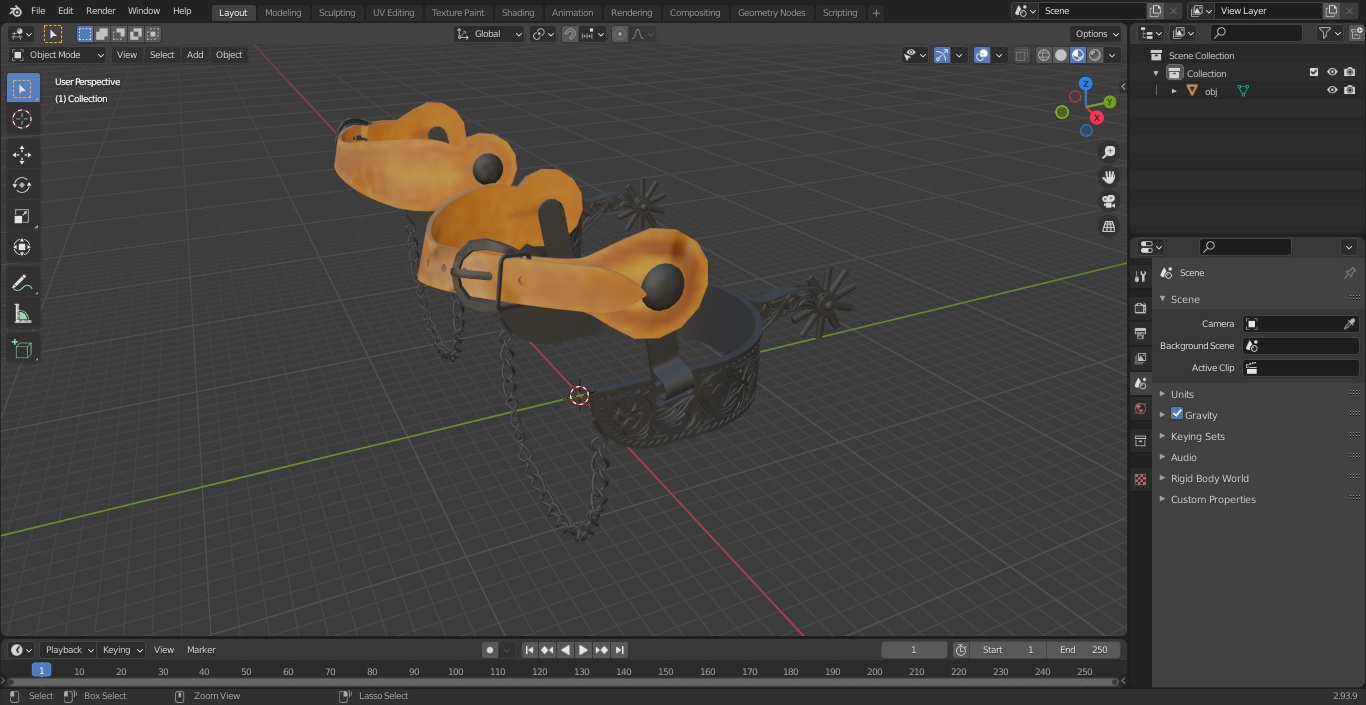Click the Blender logo menu
Screen dimensions: 1366x705
pyautogui.click(x=16, y=11)
